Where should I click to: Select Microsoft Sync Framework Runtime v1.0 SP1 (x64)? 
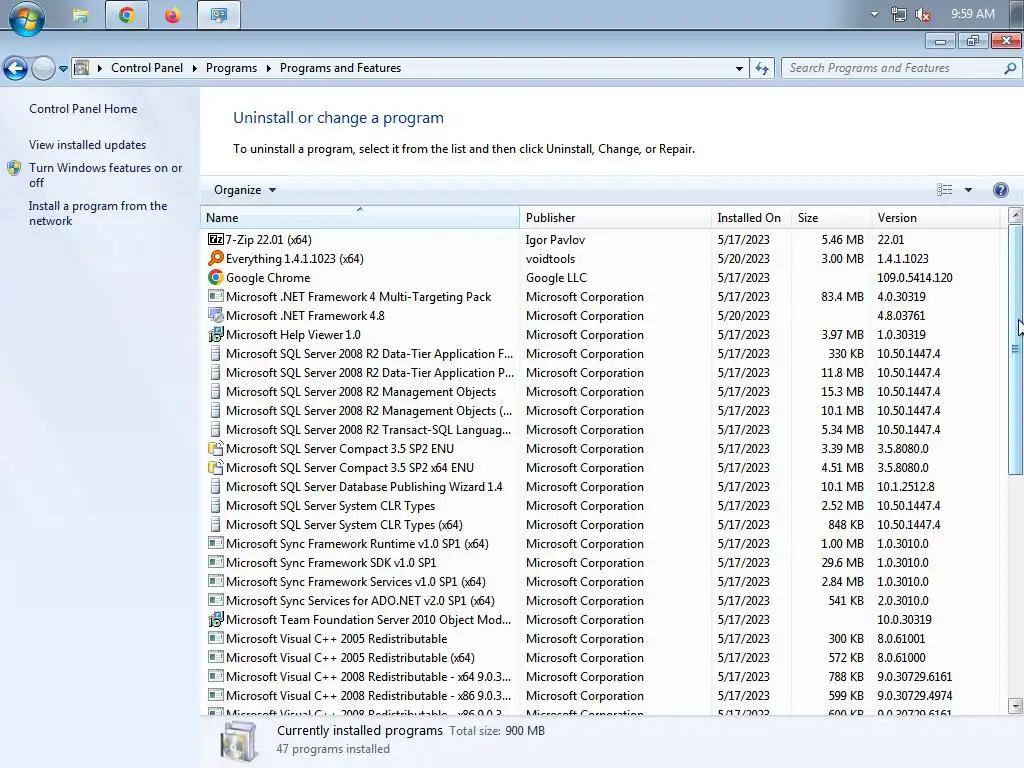pyautogui.click(x=600, y=543)
